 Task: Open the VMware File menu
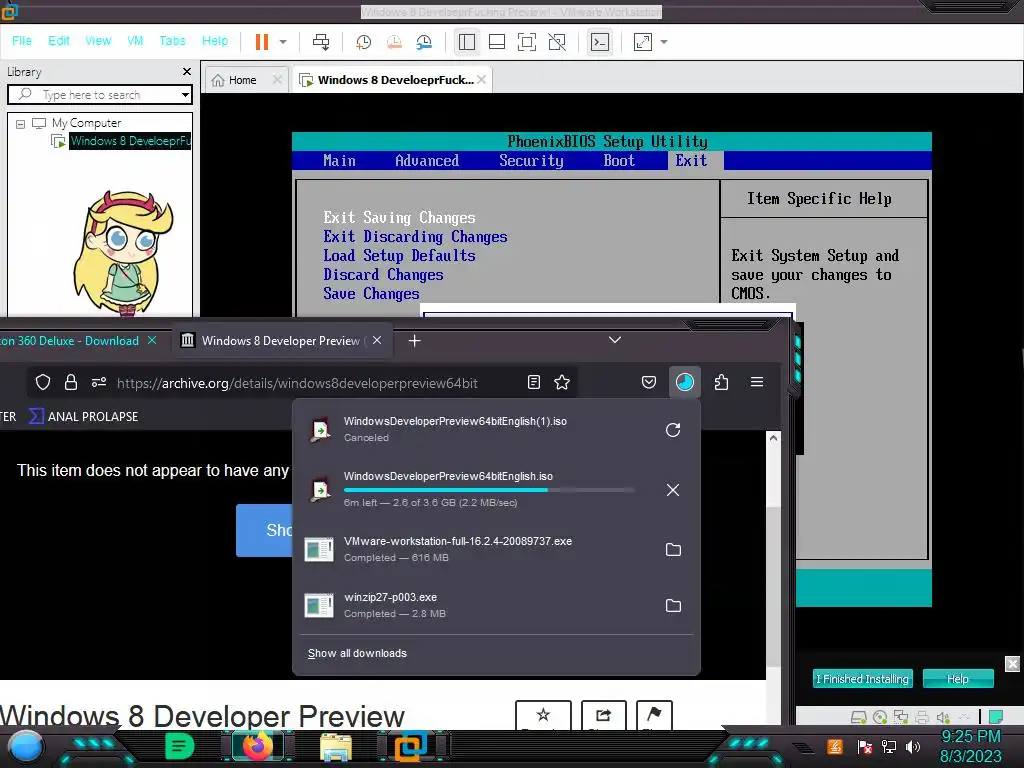(22, 40)
